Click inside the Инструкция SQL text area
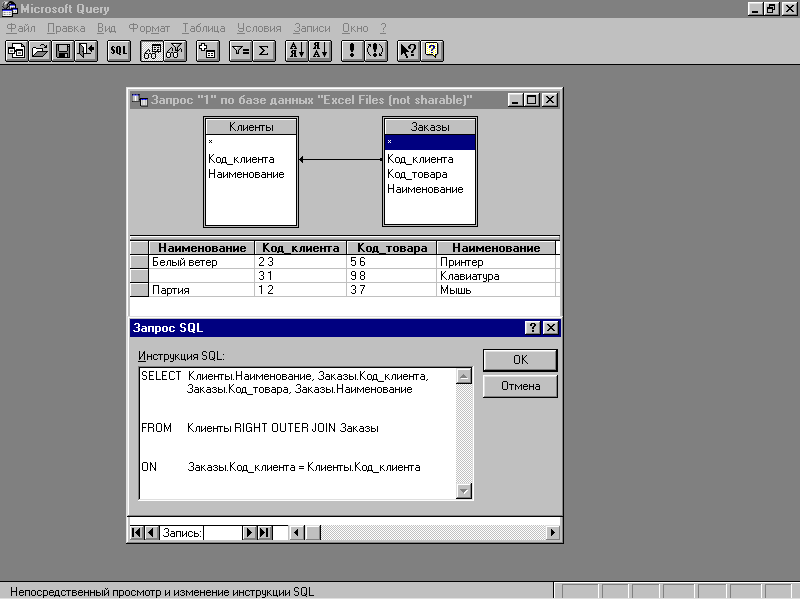 [297, 433]
